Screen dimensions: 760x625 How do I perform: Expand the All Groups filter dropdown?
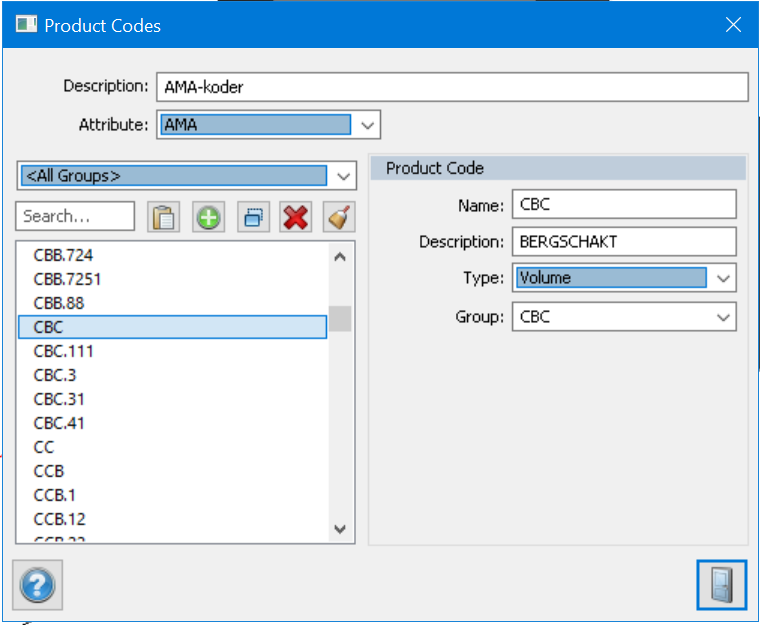[343, 176]
